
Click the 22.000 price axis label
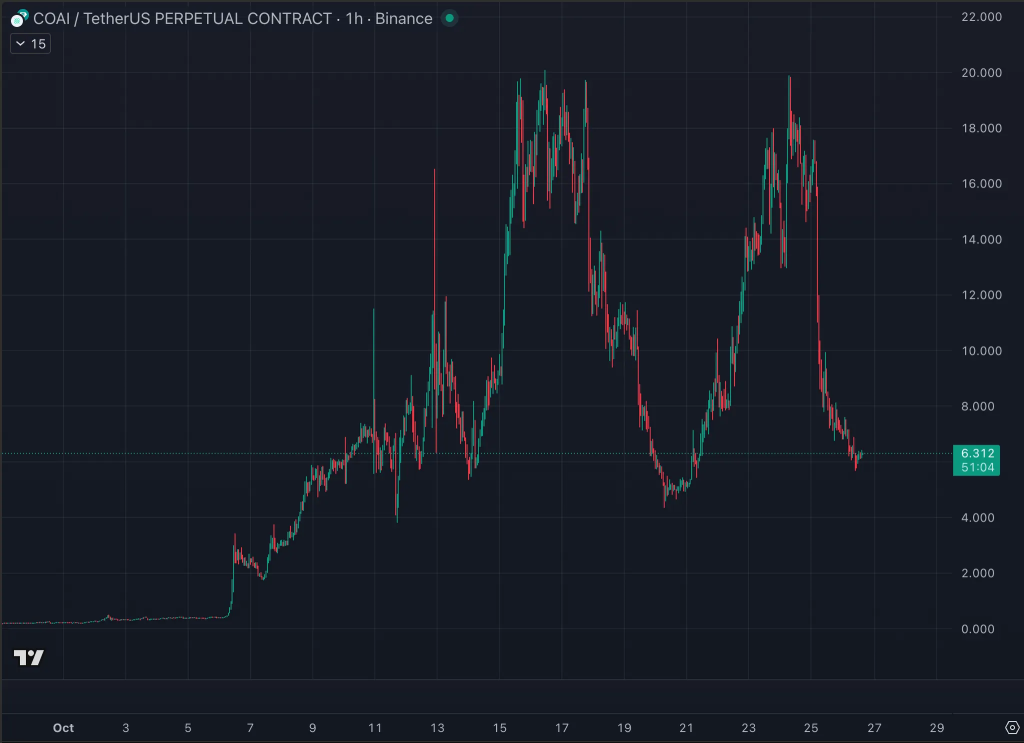(x=980, y=17)
